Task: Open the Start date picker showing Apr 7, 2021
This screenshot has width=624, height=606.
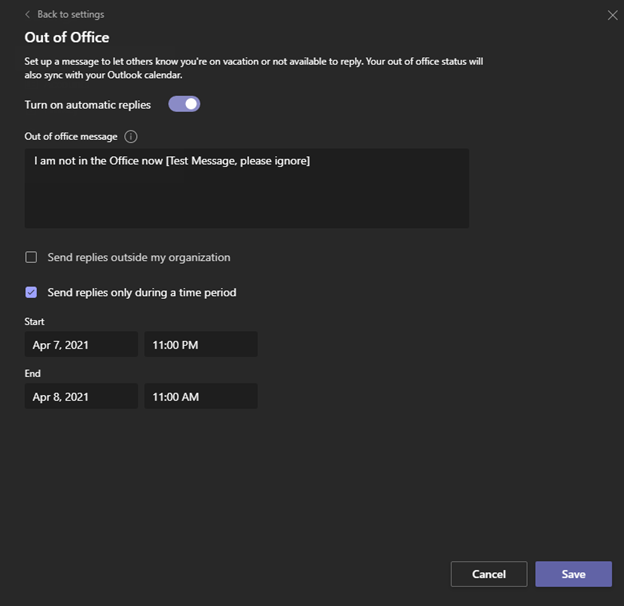Action: coord(81,345)
